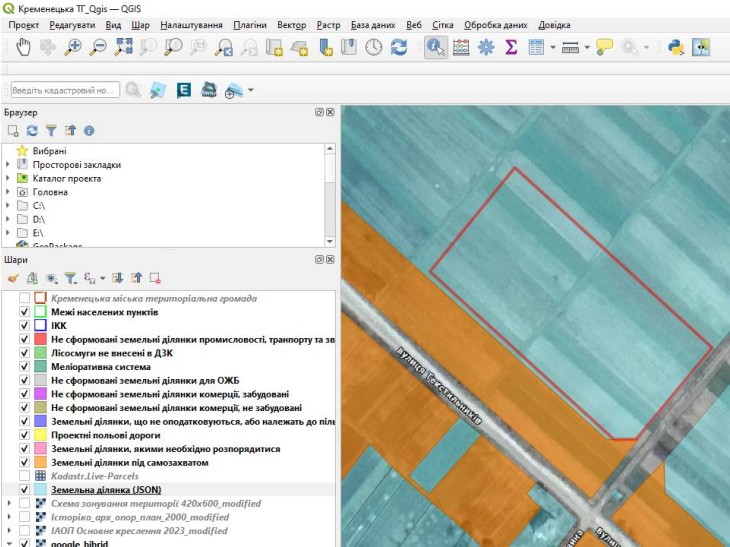
Task: Select Вибрані favorites item in Browser
Action: point(49,151)
